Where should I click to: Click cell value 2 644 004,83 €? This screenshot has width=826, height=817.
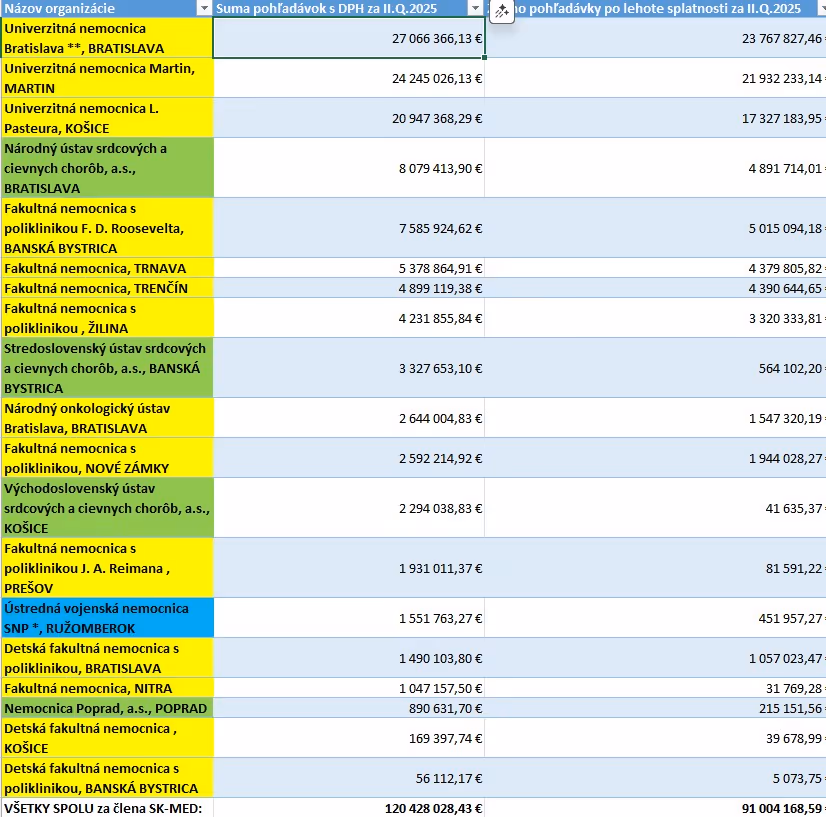point(440,419)
